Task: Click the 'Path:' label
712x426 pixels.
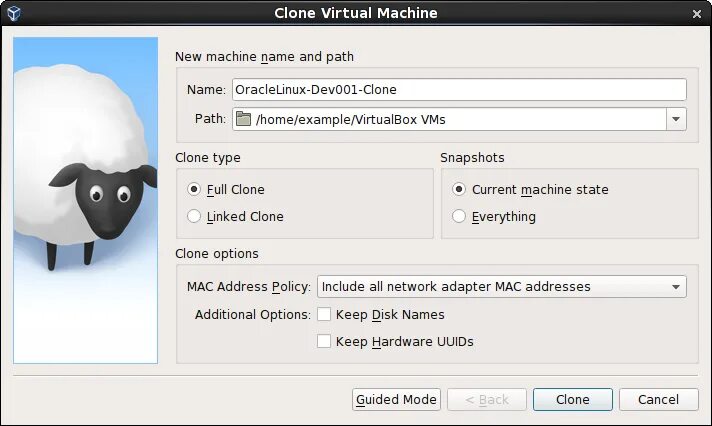Action: tap(210, 119)
